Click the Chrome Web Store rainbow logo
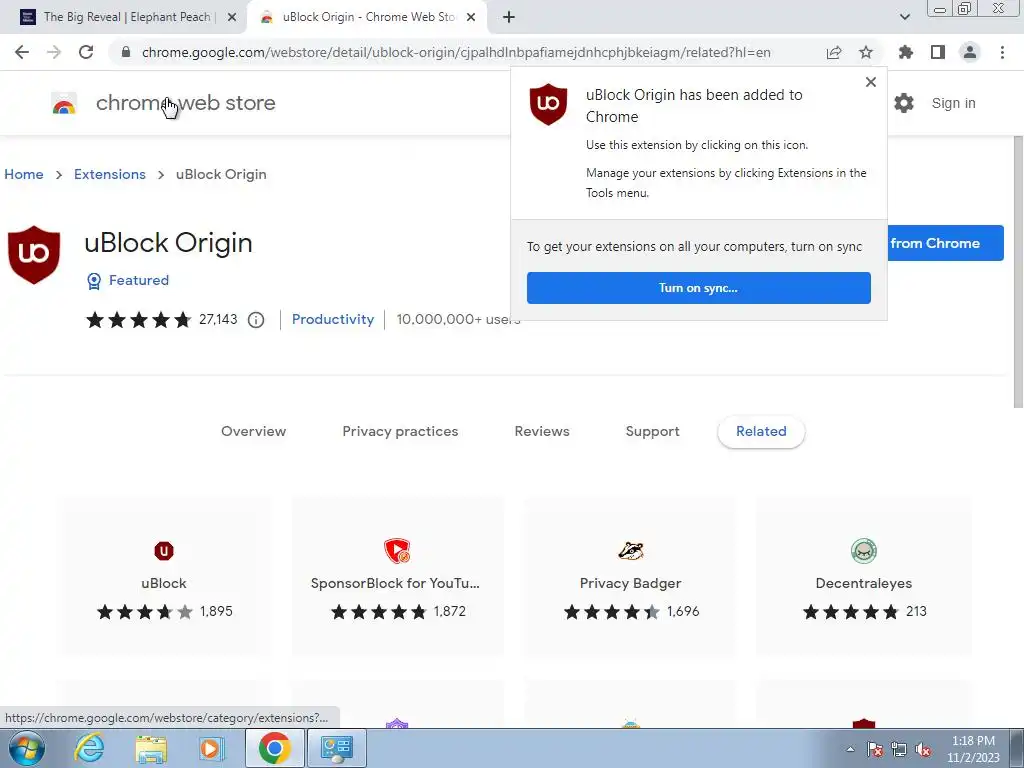Viewport: 1024px width, 768px height. pyautogui.click(x=64, y=103)
